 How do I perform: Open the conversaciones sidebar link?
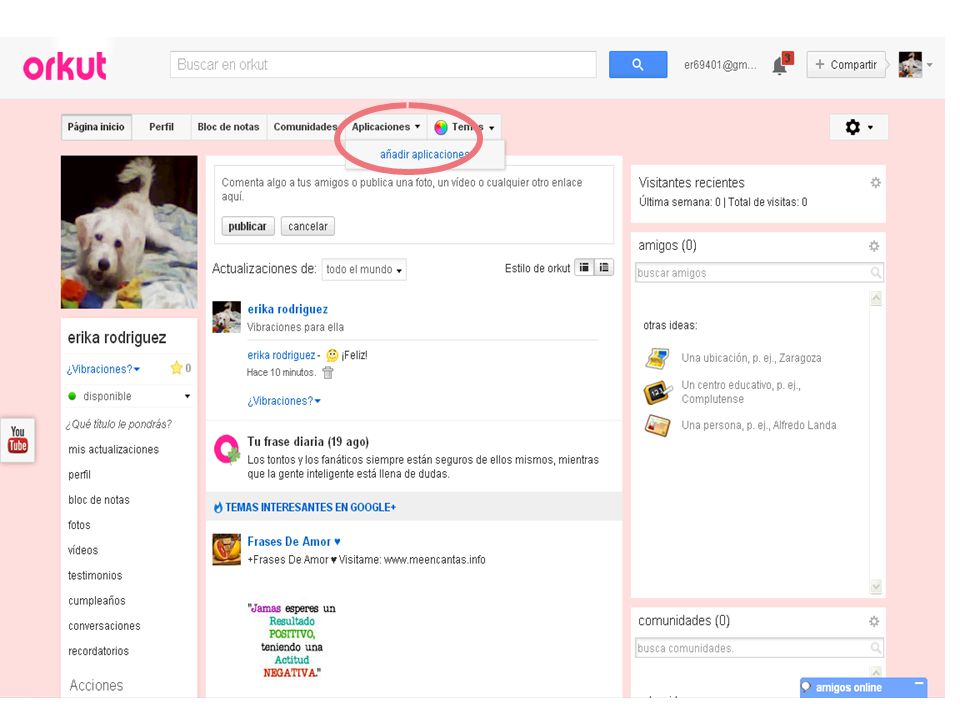pos(104,626)
